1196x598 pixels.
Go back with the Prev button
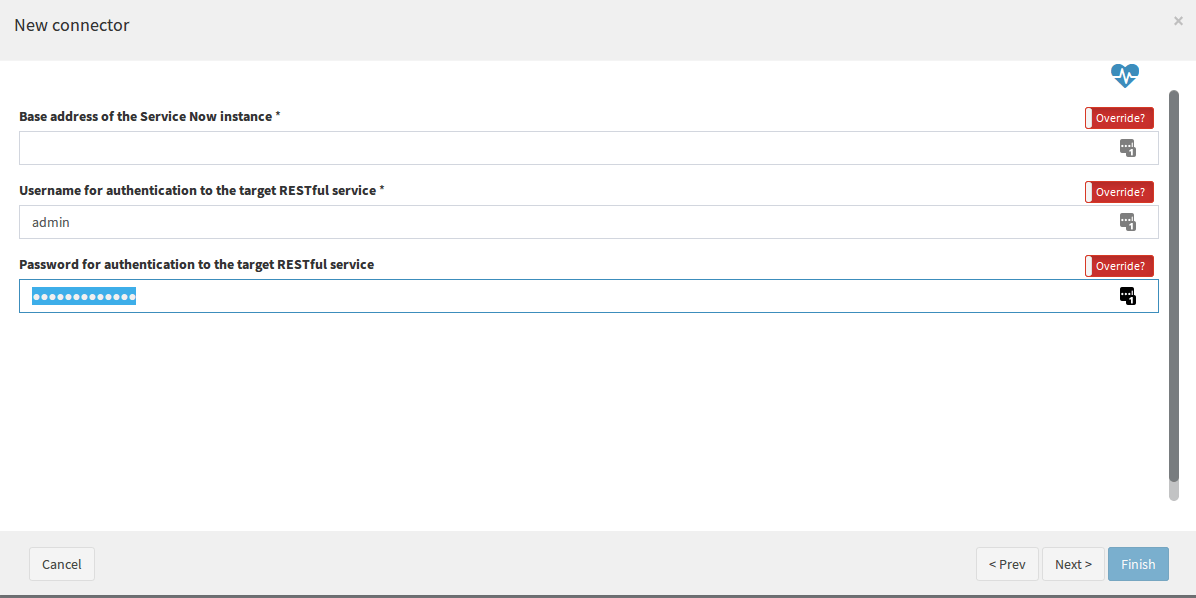tap(1007, 564)
